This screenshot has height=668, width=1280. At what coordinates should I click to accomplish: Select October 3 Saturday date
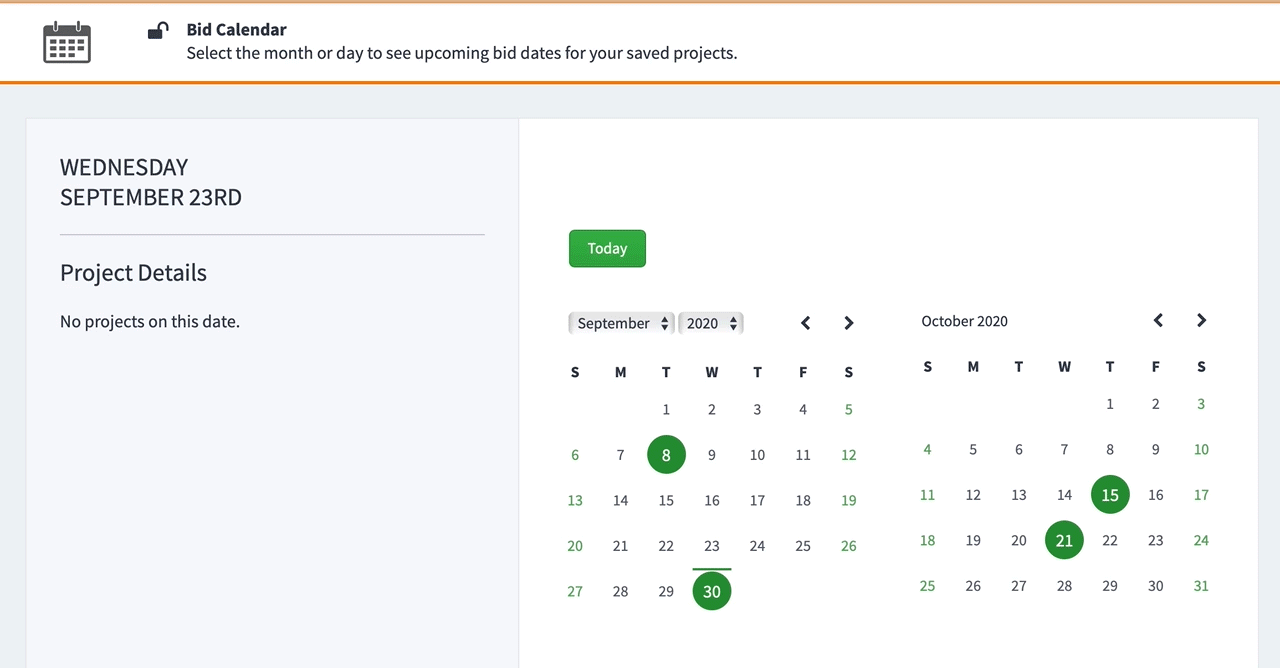(1201, 404)
